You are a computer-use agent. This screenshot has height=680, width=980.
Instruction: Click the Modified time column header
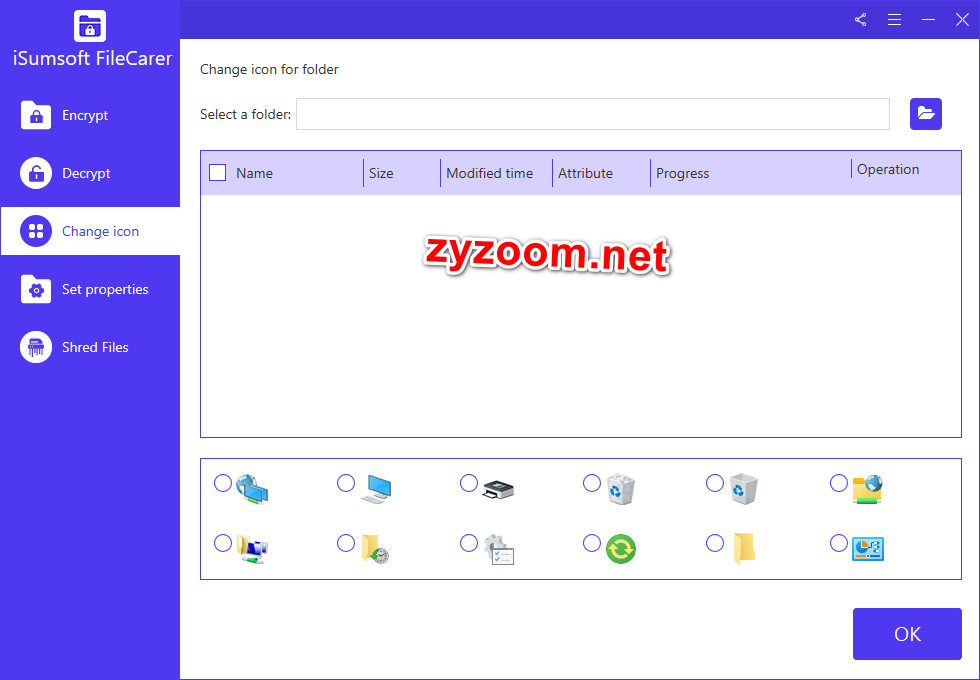[489, 173]
